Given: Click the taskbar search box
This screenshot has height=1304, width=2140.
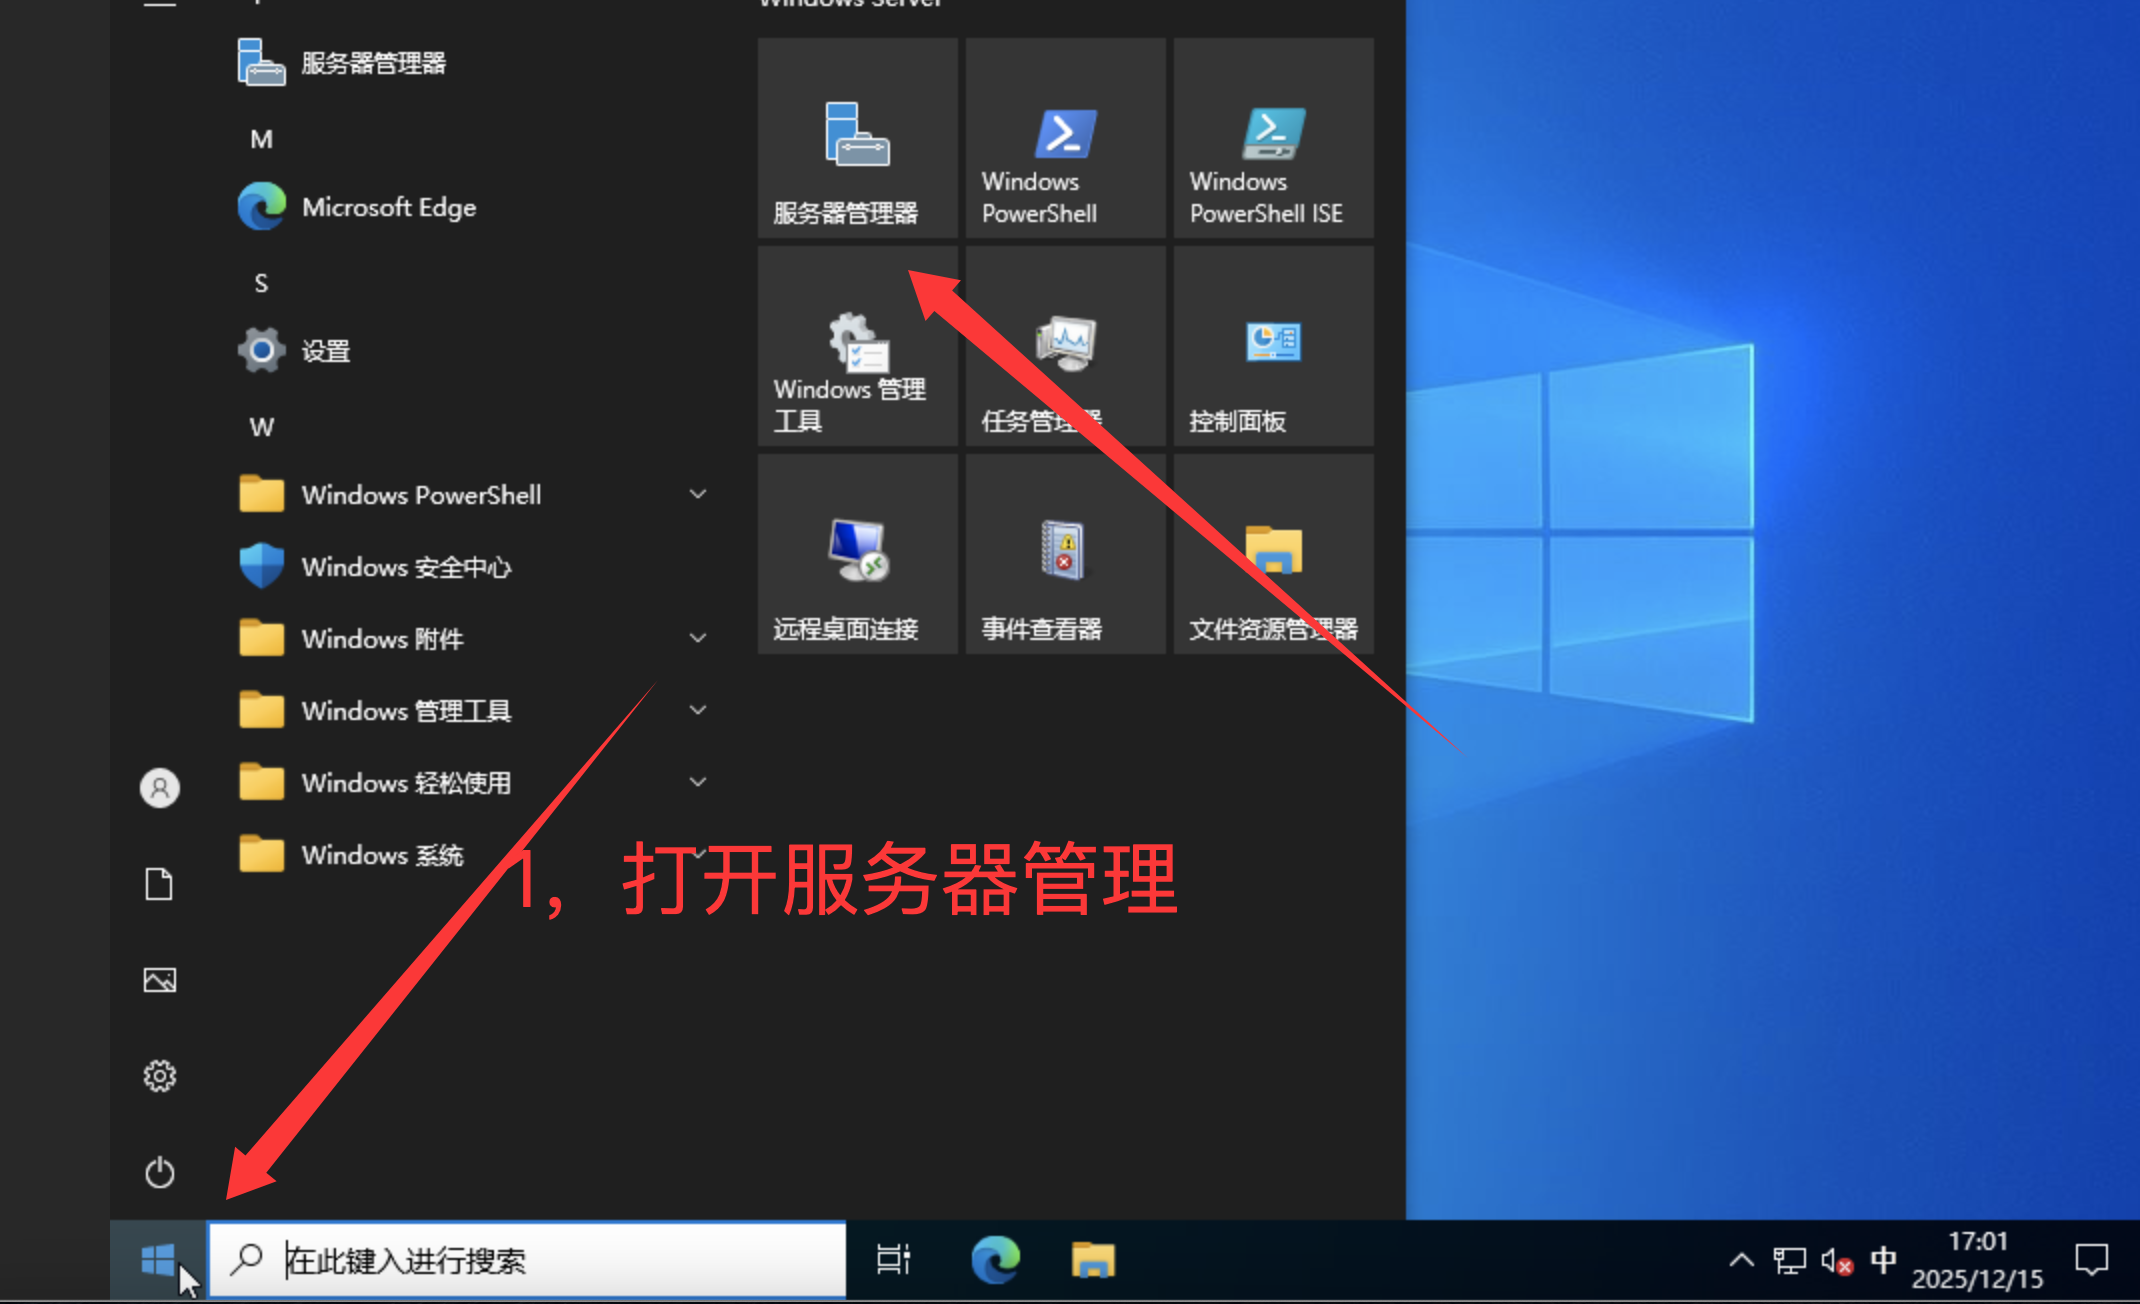Looking at the screenshot, I should pyautogui.click(x=527, y=1260).
